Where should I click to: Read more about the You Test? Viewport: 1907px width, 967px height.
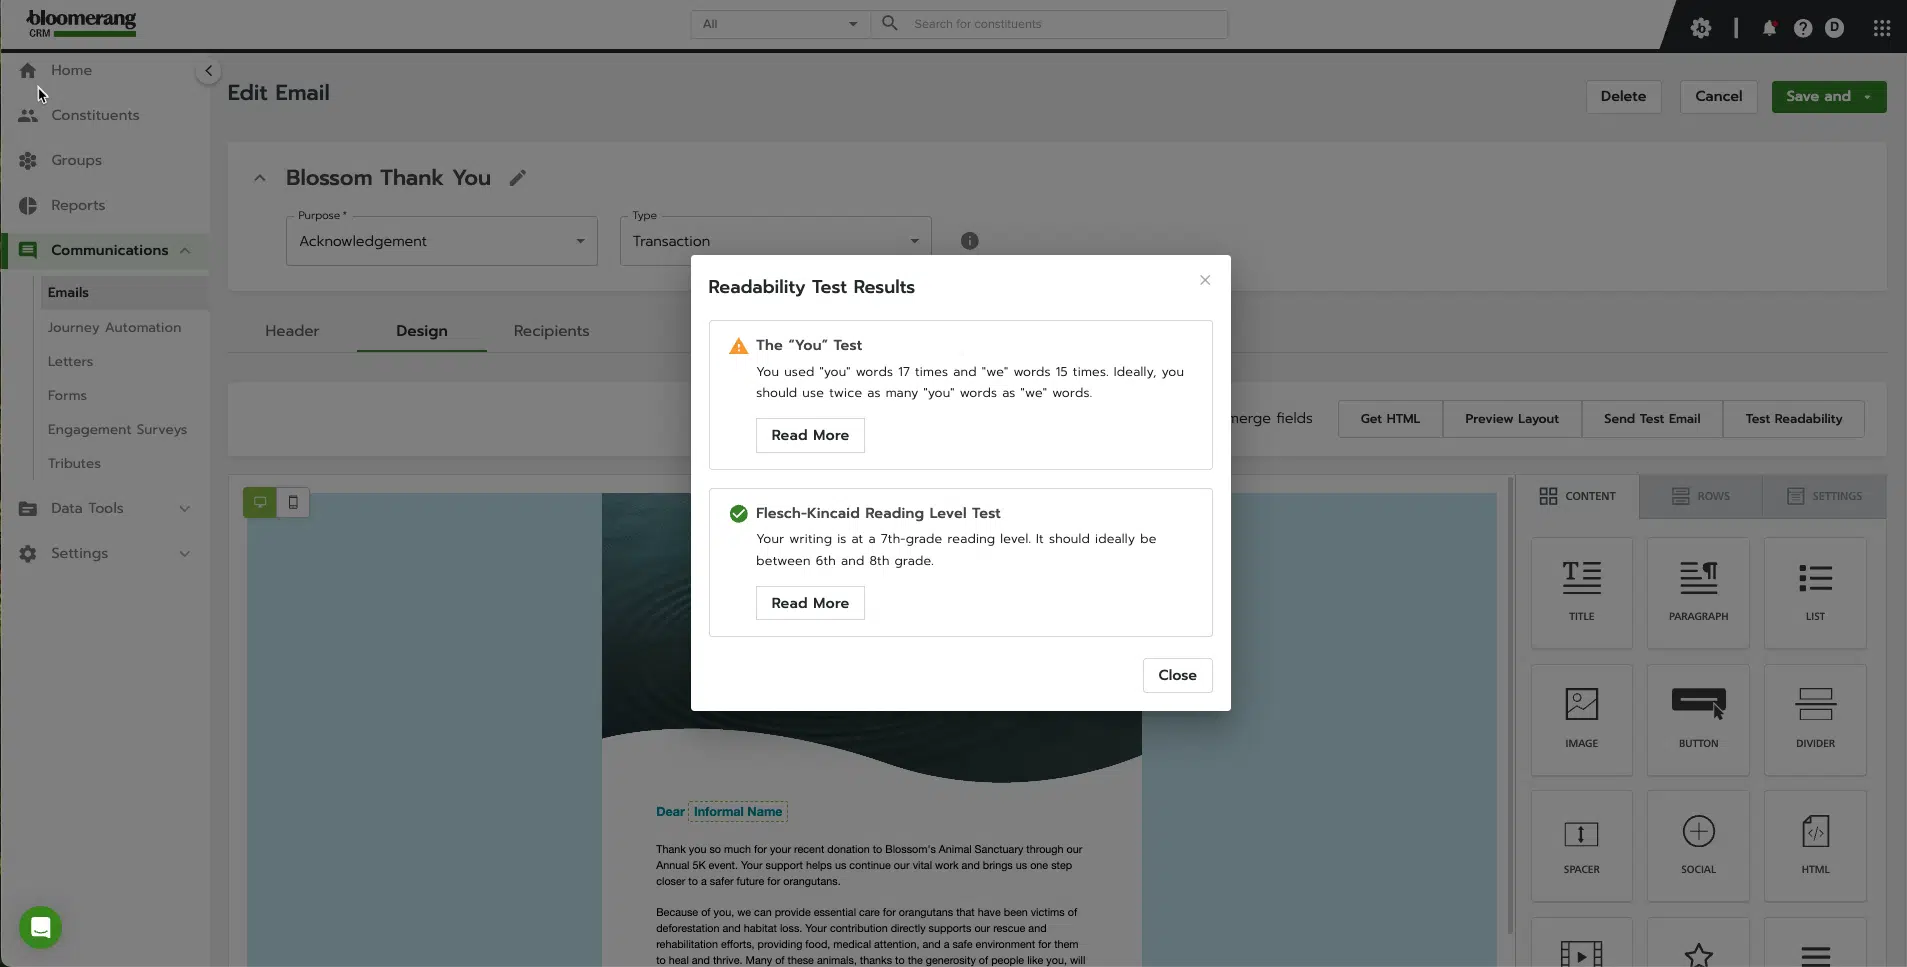tap(809, 435)
